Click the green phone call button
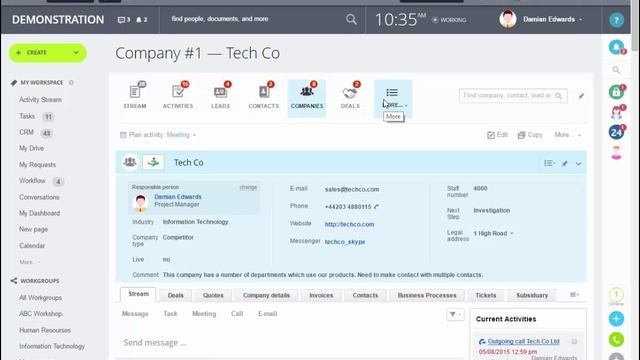Viewport: 640px width, 360px height. click(616, 339)
